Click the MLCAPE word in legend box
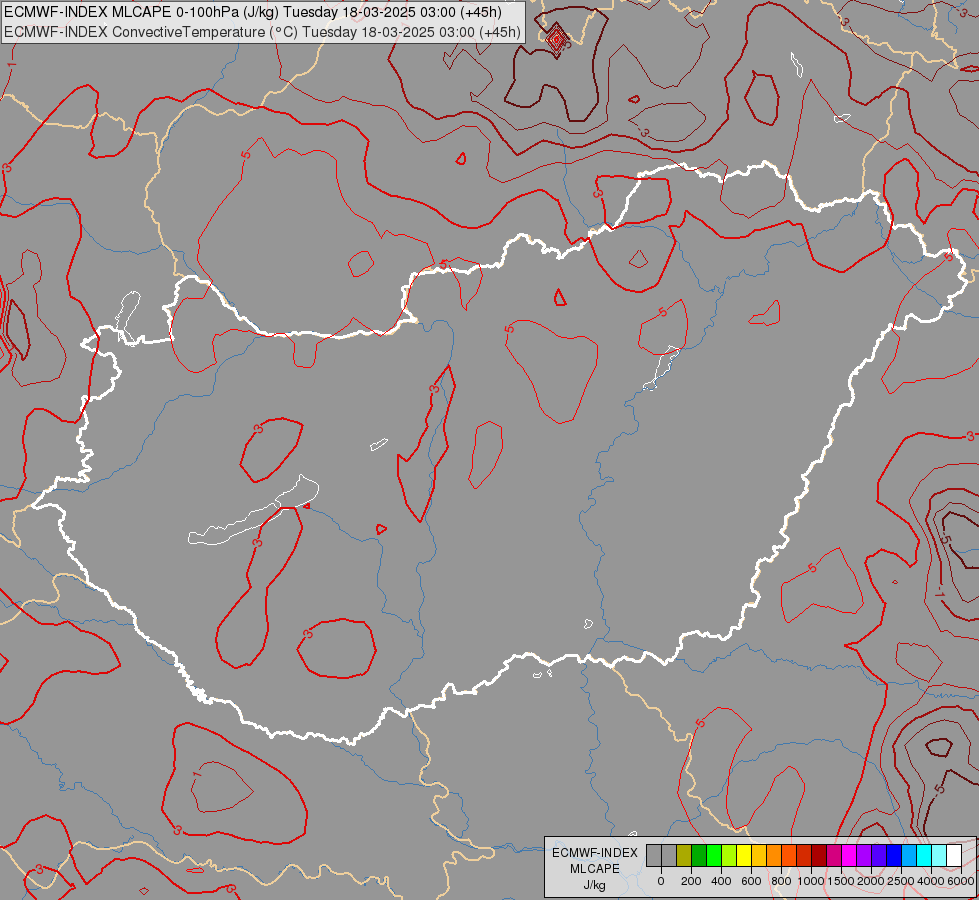 click(x=594, y=869)
